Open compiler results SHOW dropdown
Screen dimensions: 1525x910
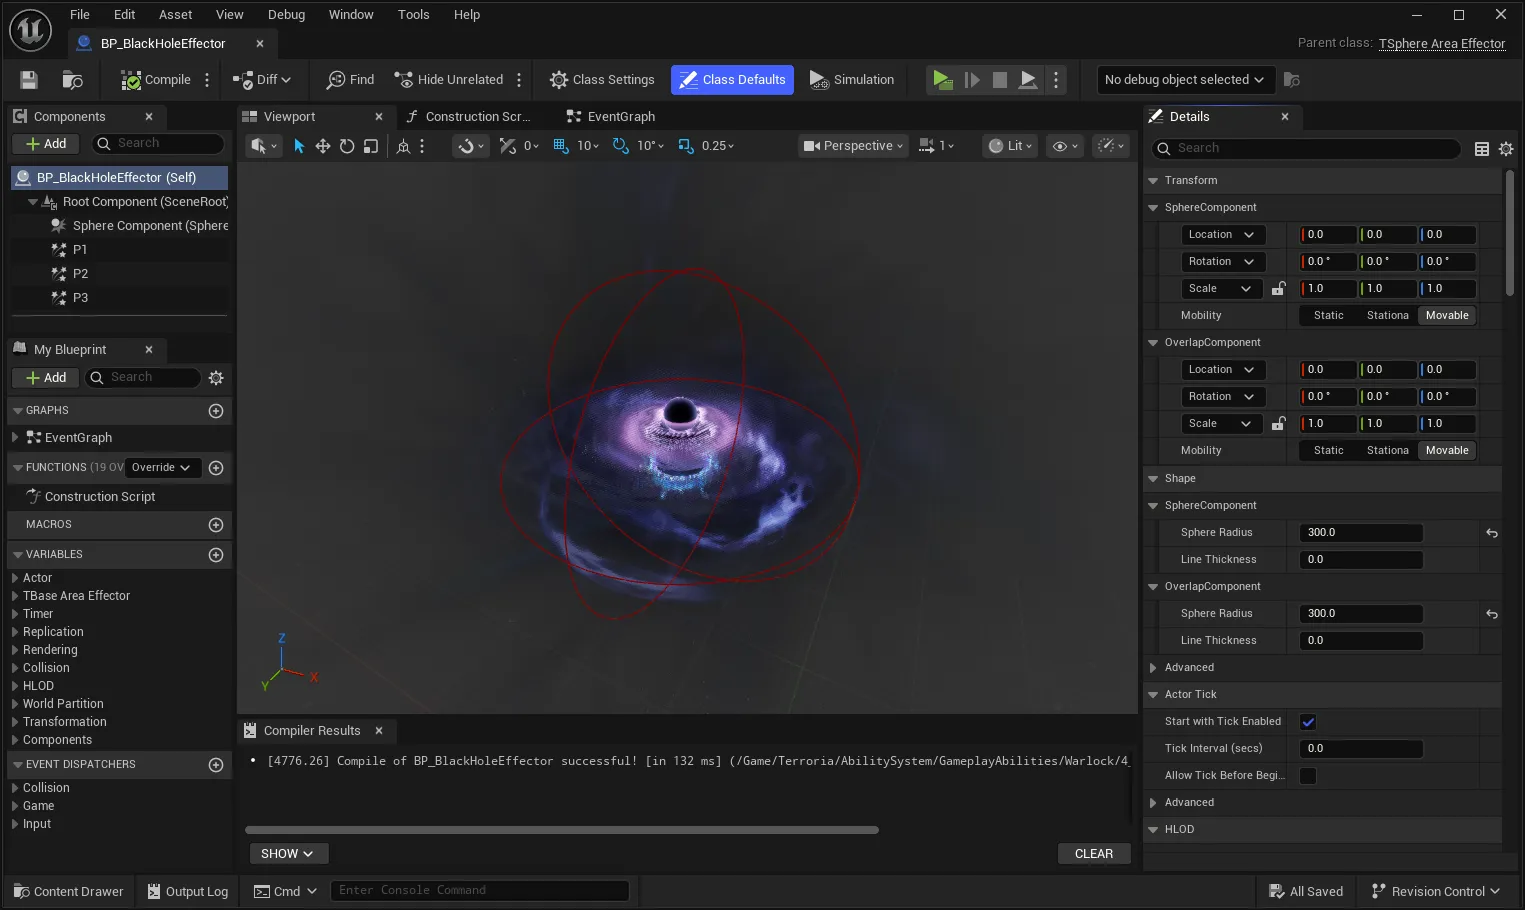point(288,854)
